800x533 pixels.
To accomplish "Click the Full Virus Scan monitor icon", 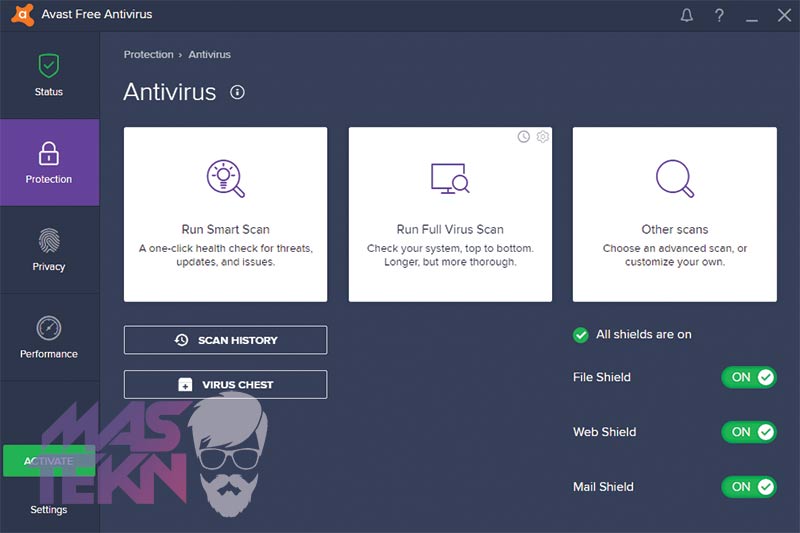I will [450, 179].
